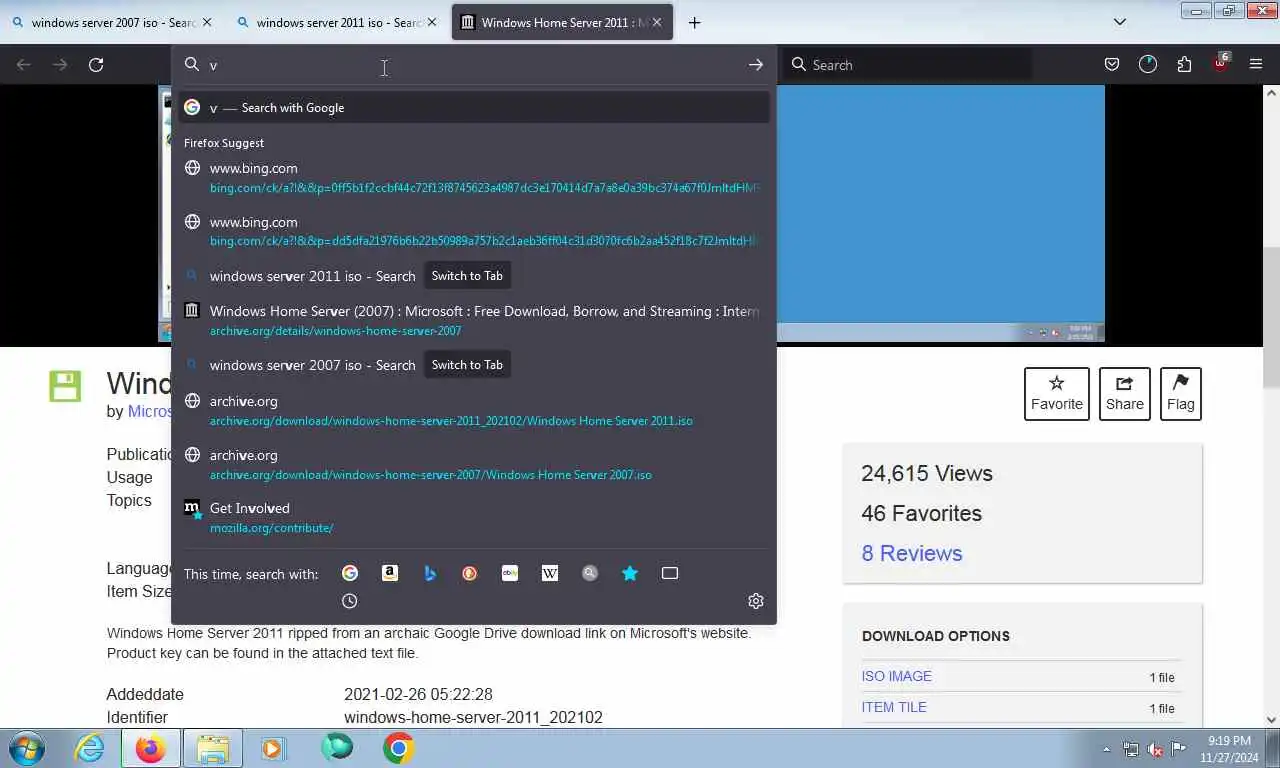Search this time with DuckDuckGo

click(x=470, y=573)
